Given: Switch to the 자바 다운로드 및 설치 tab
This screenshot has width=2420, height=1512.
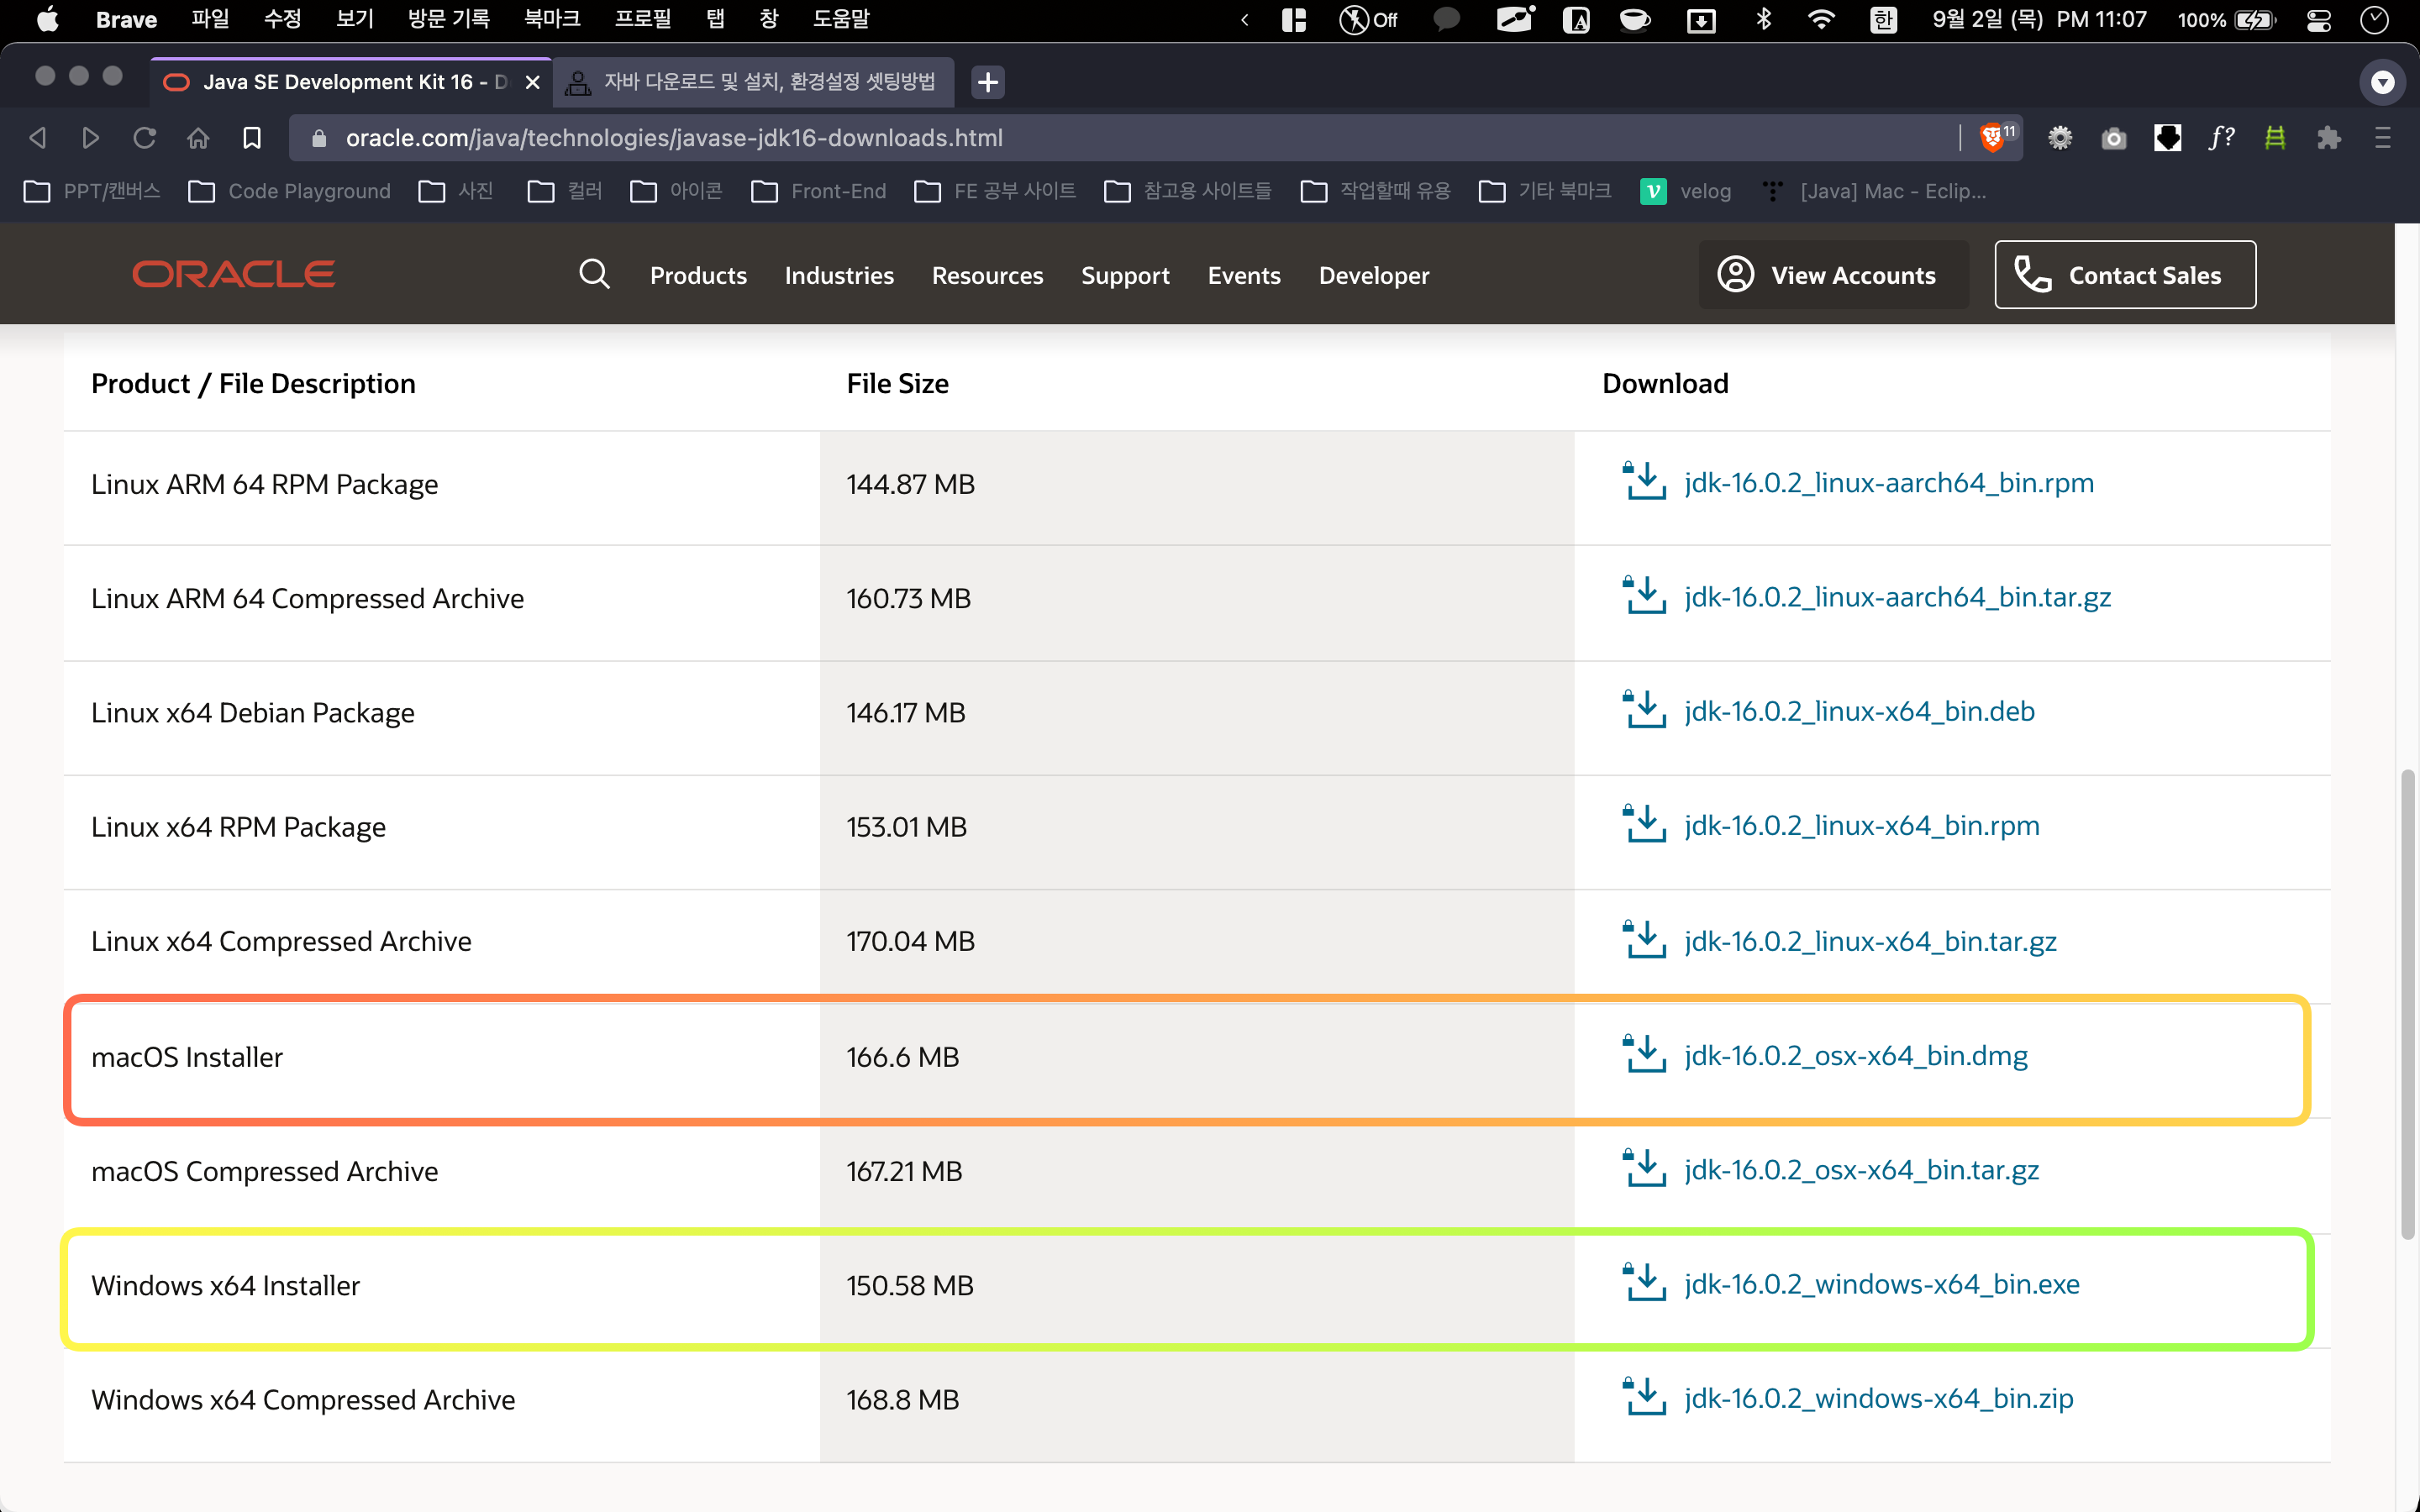Looking at the screenshot, I should point(754,82).
